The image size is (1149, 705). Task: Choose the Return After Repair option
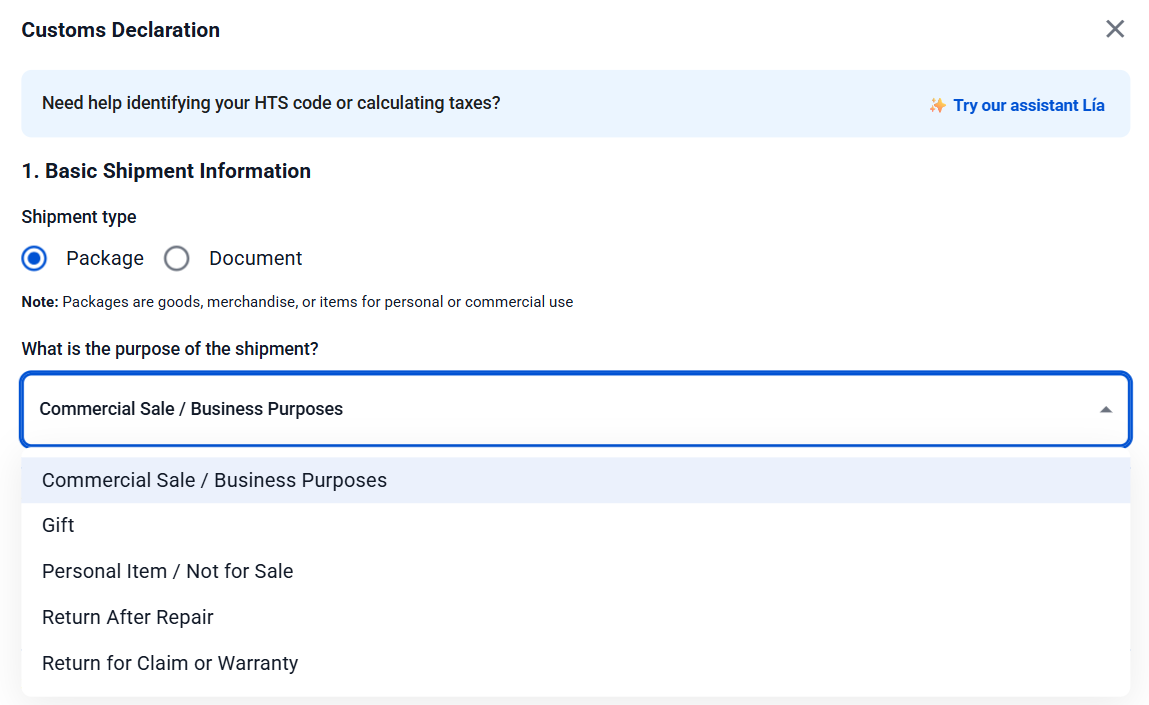click(128, 617)
